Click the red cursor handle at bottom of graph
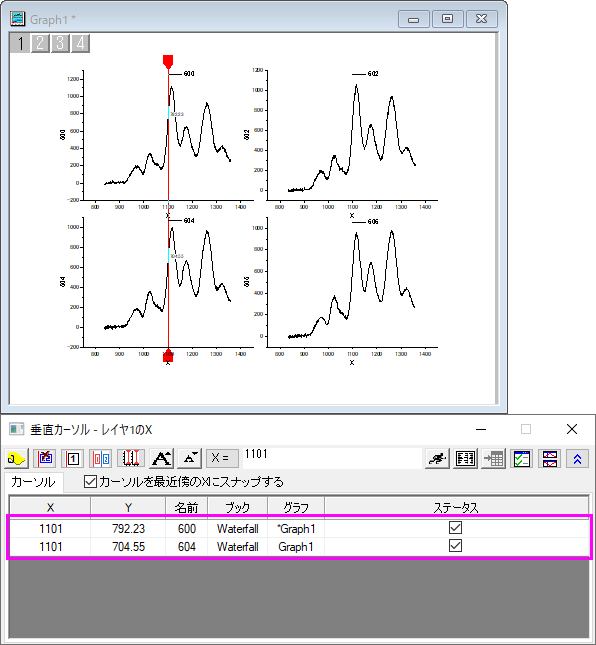This screenshot has height=645, width=596. tap(168, 355)
